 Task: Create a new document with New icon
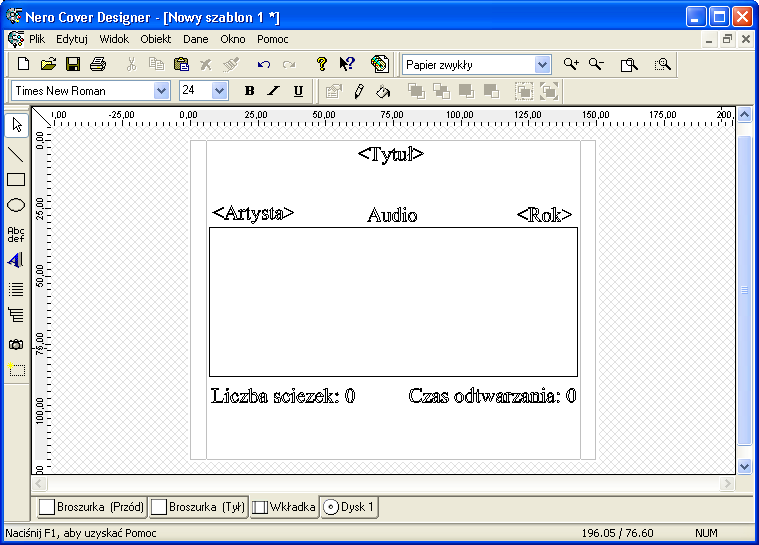23,64
